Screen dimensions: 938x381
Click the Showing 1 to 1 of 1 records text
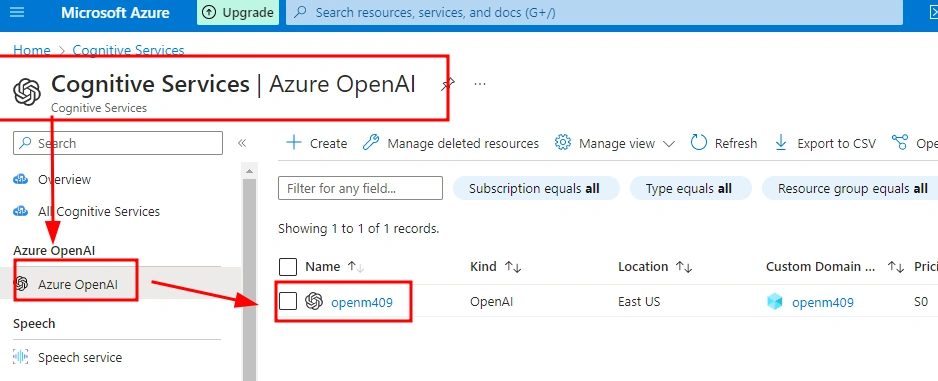point(358,228)
